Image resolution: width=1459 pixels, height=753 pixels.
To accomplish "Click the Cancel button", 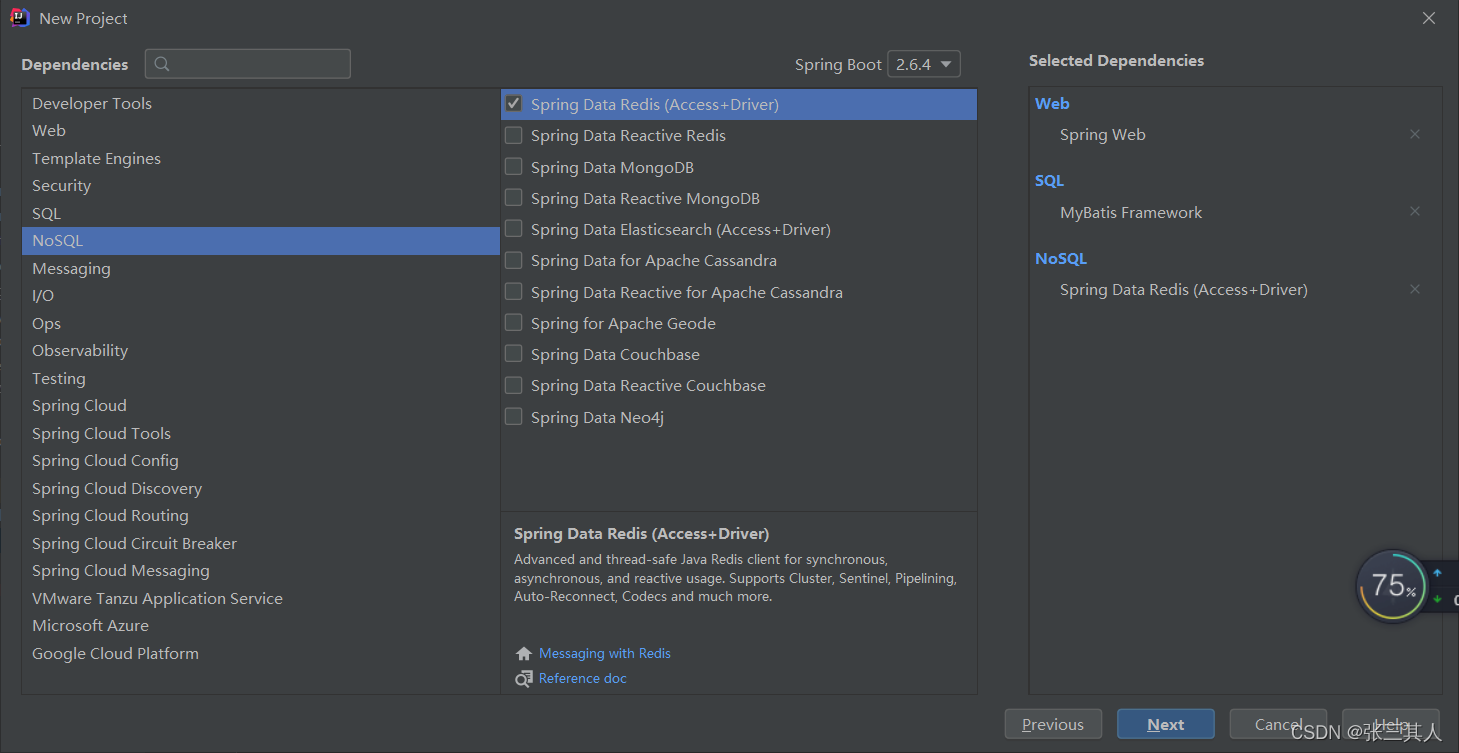I will pos(1278,725).
